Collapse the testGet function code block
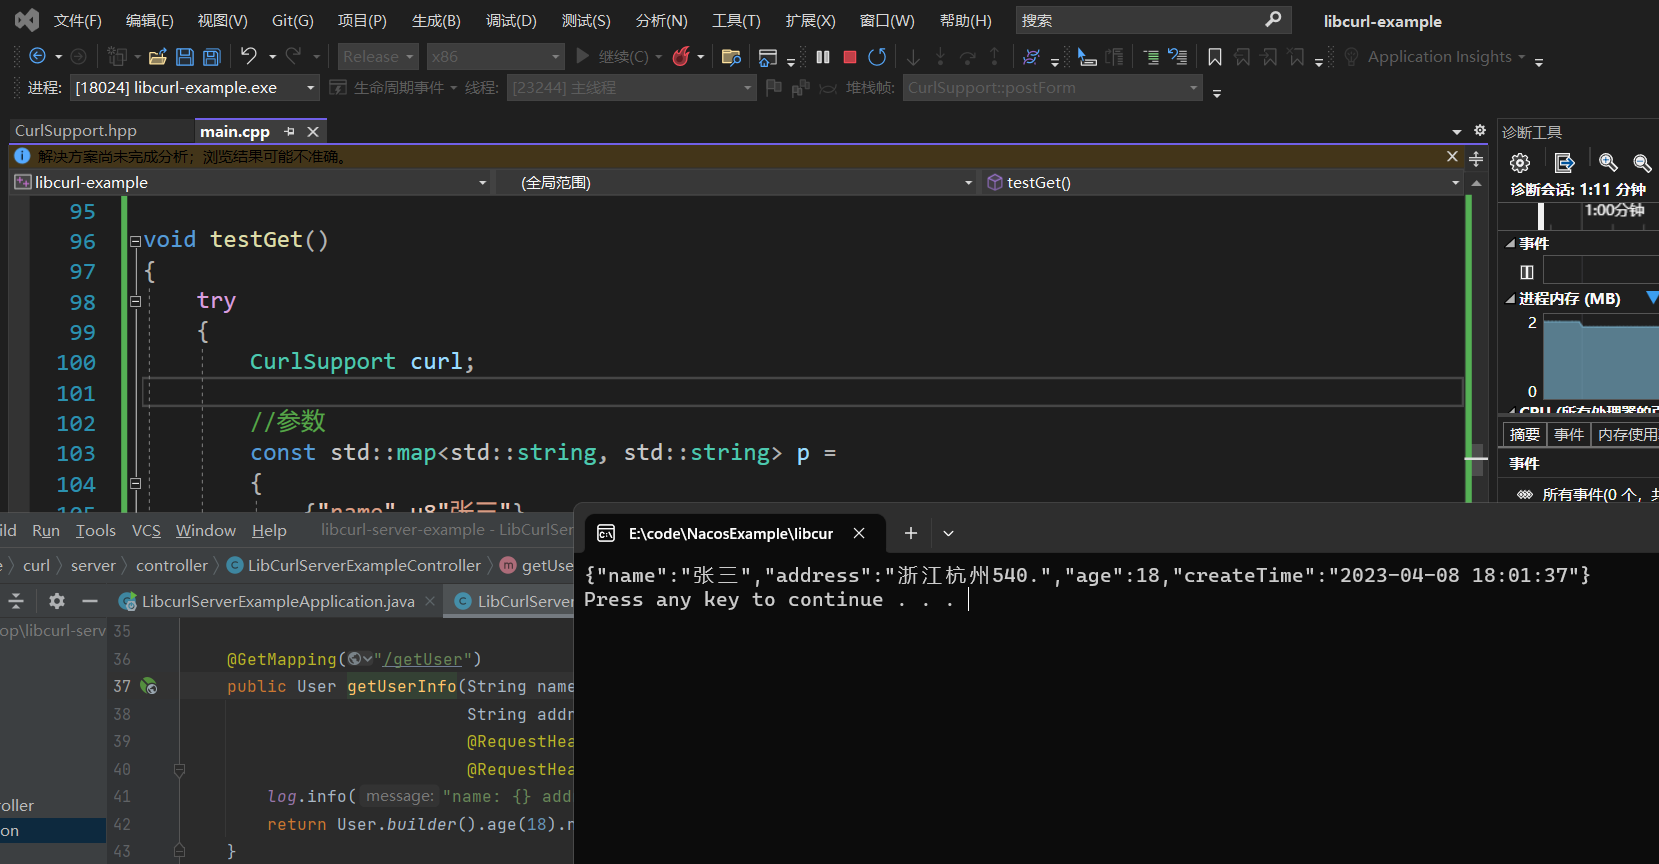Image resolution: width=1659 pixels, height=864 pixels. pyautogui.click(x=135, y=241)
